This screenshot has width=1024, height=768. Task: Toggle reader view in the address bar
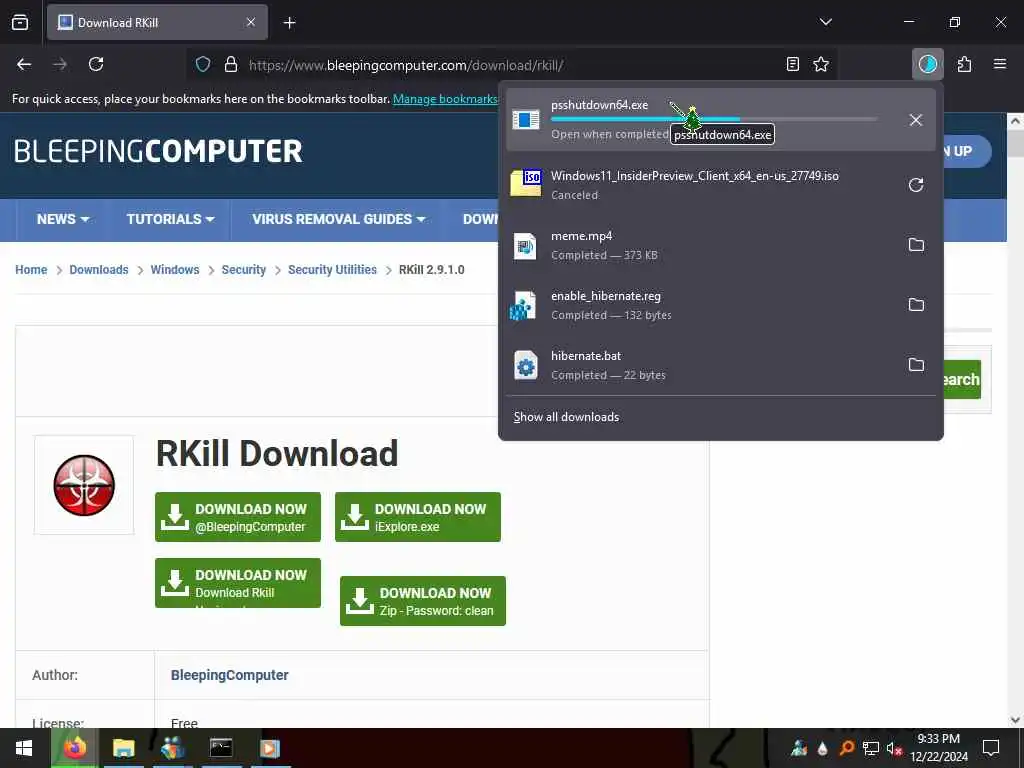(792, 64)
